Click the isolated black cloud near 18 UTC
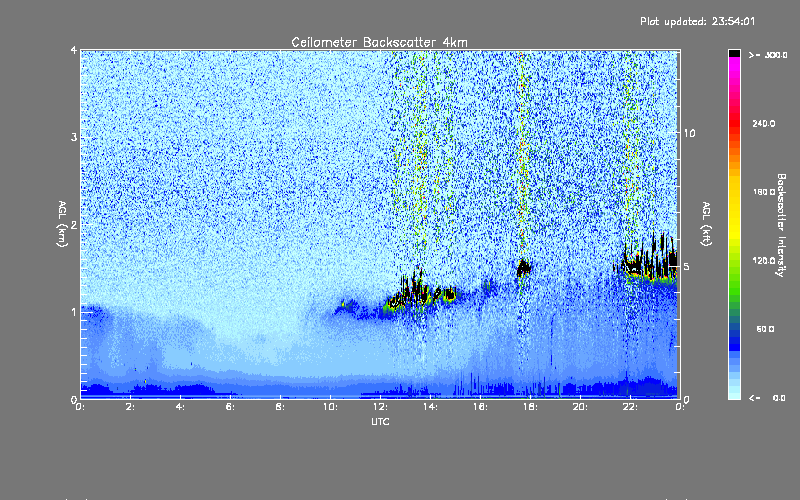Screen dimensions: 800x500 (x=523, y=268)
